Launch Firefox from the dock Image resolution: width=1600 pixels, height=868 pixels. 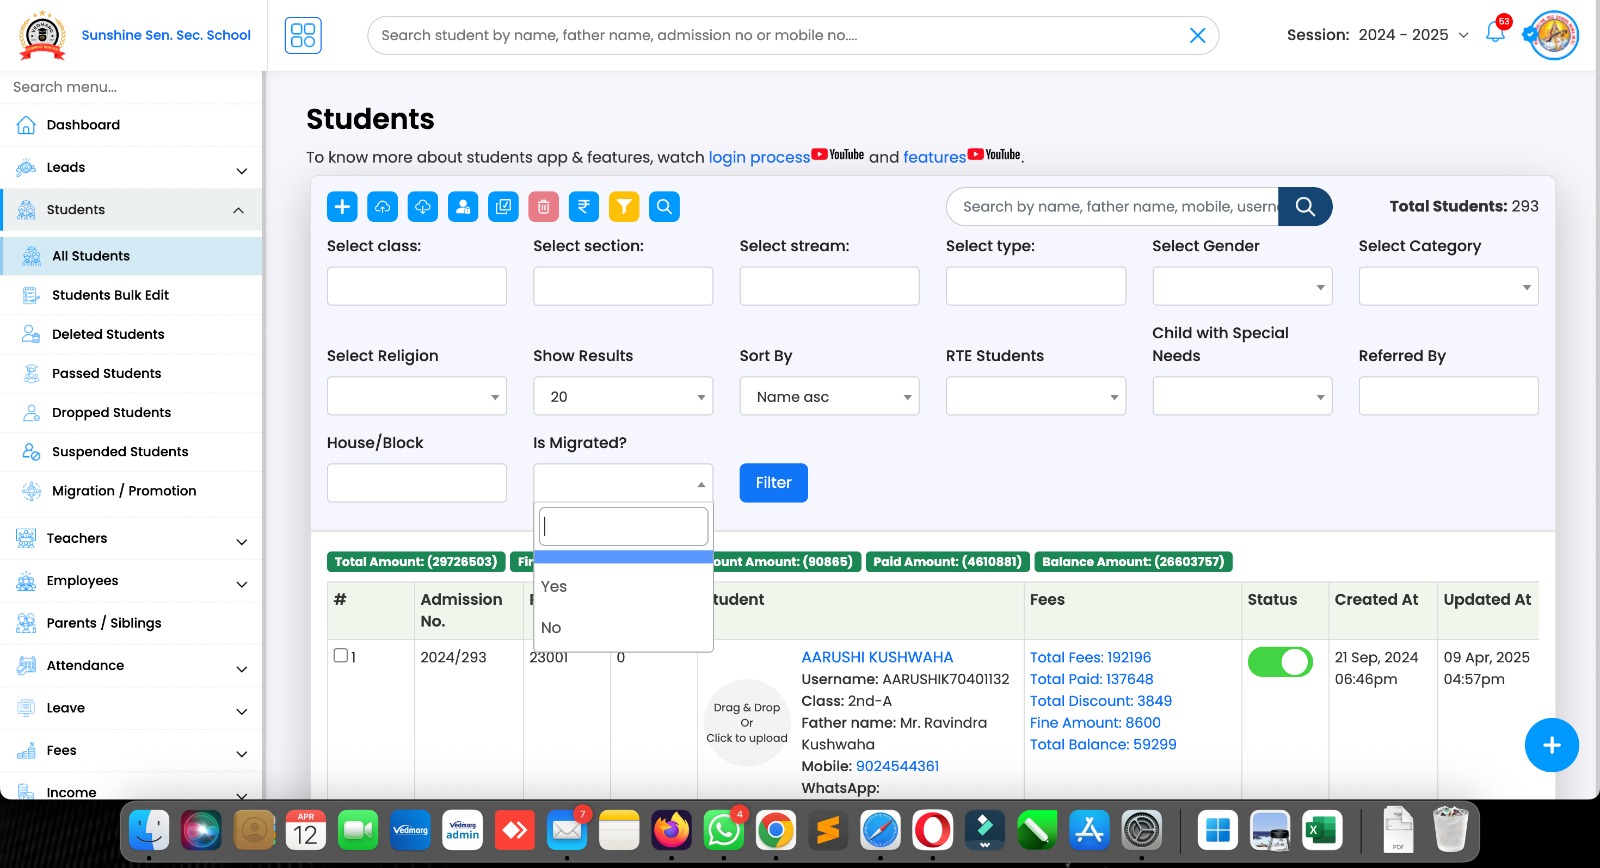click(672, 830)
